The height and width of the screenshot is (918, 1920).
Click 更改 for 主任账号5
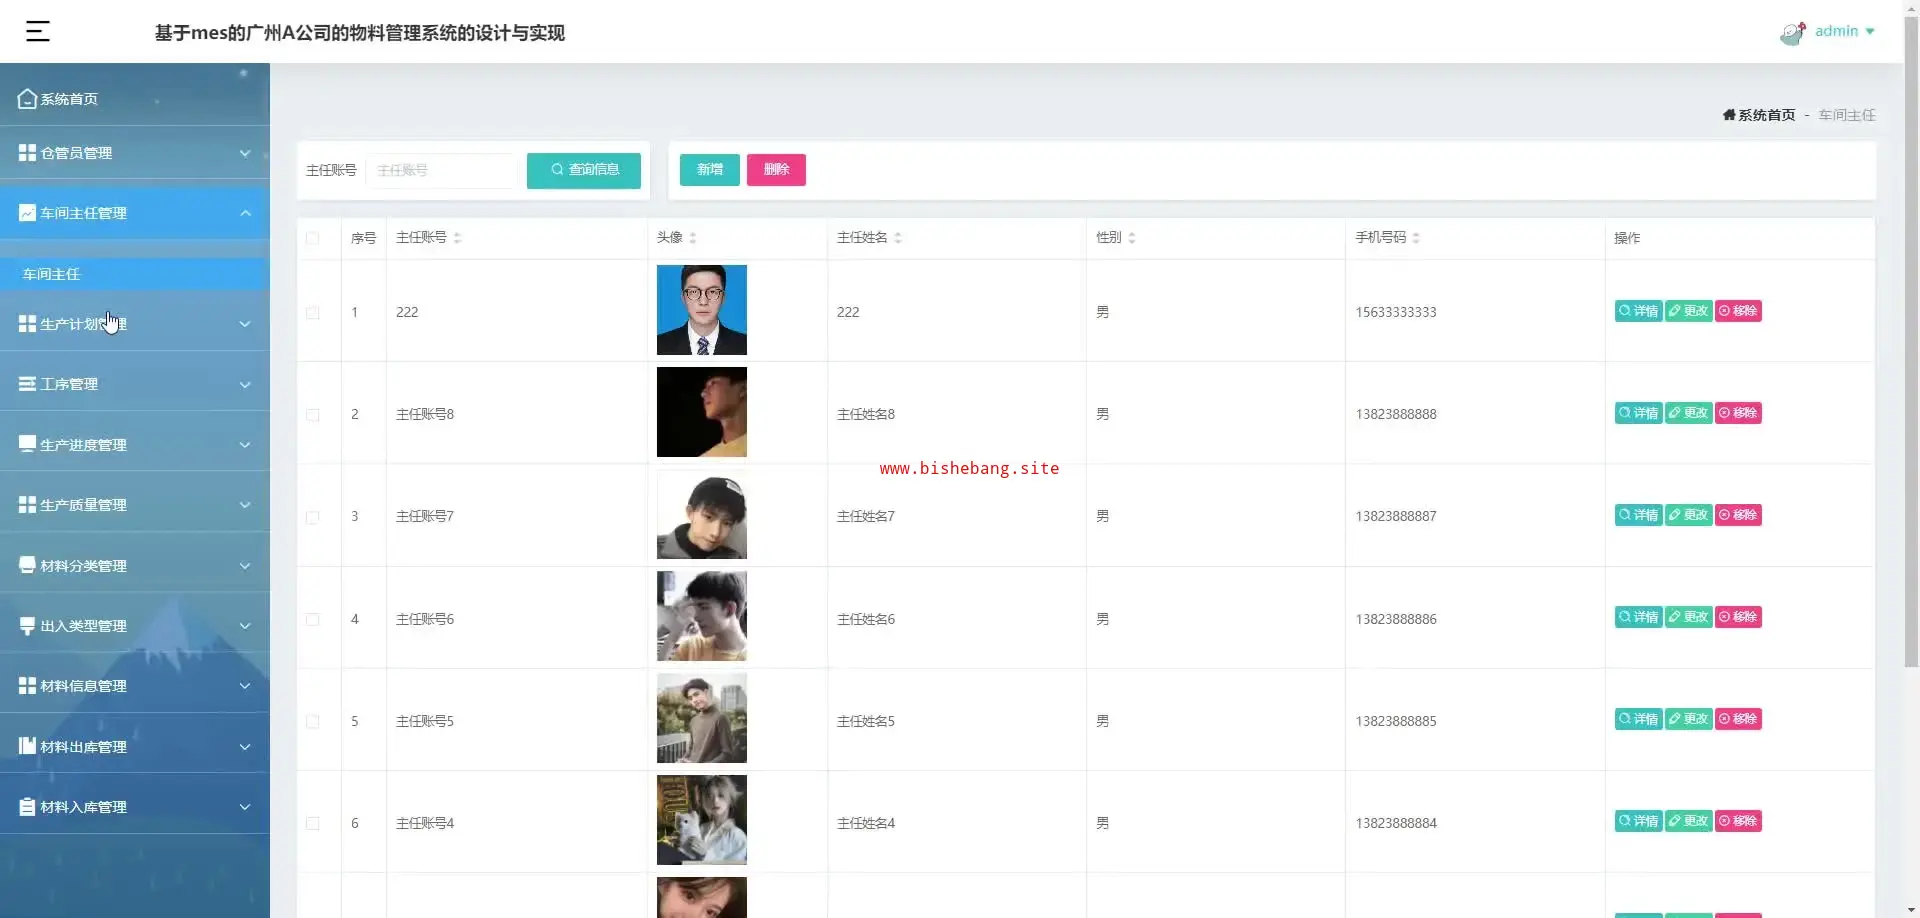[x=1689, y=719]
